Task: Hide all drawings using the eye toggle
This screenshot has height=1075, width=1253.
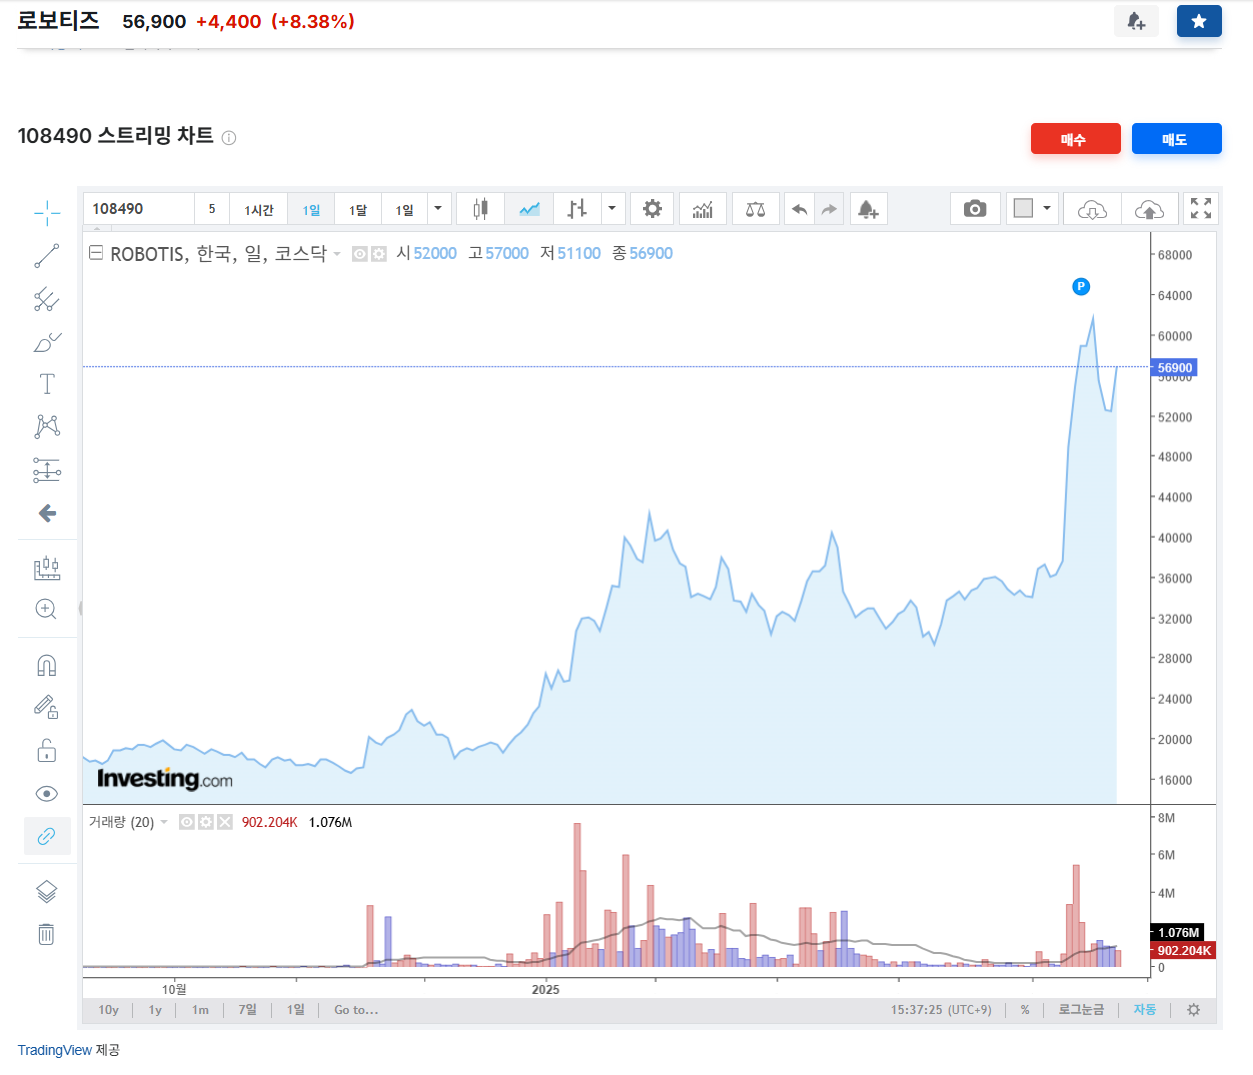Action: click(47, 793)
